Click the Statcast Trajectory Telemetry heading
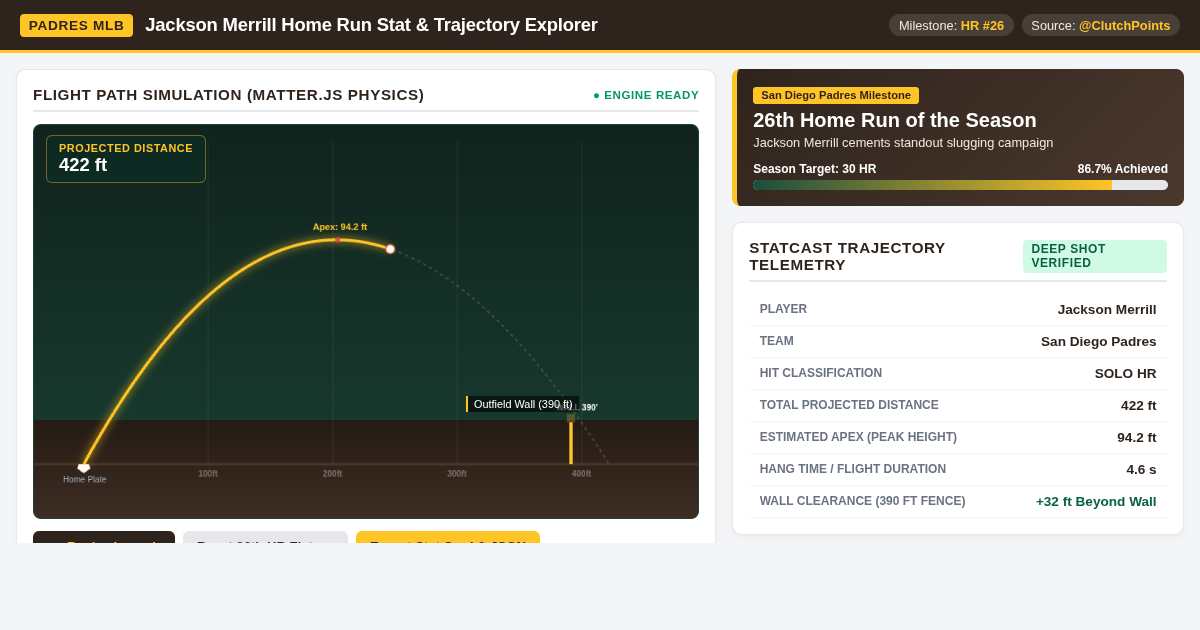This screenshot has height=630, width=1200. (x=848, y=256)
